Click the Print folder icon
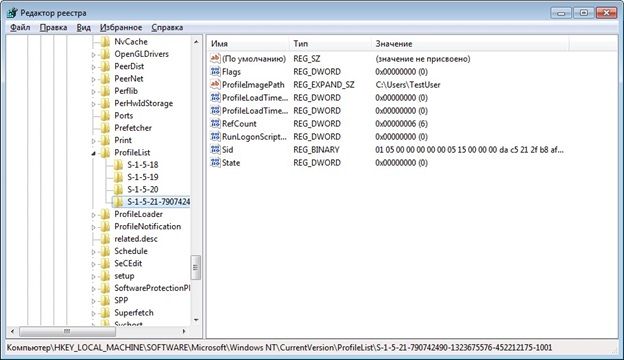Viewport: 624px width, 360px height. coord(105,140)
